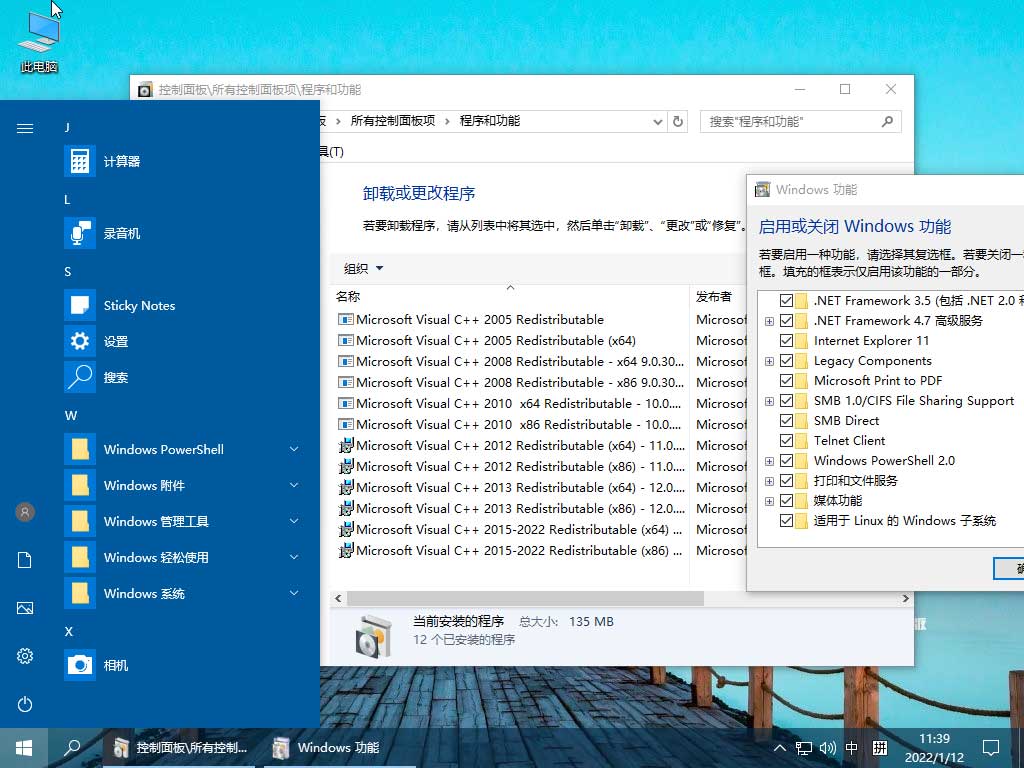Sort programs by the 名称 column header
1024x768 pixels.
(x=511, y=296)
